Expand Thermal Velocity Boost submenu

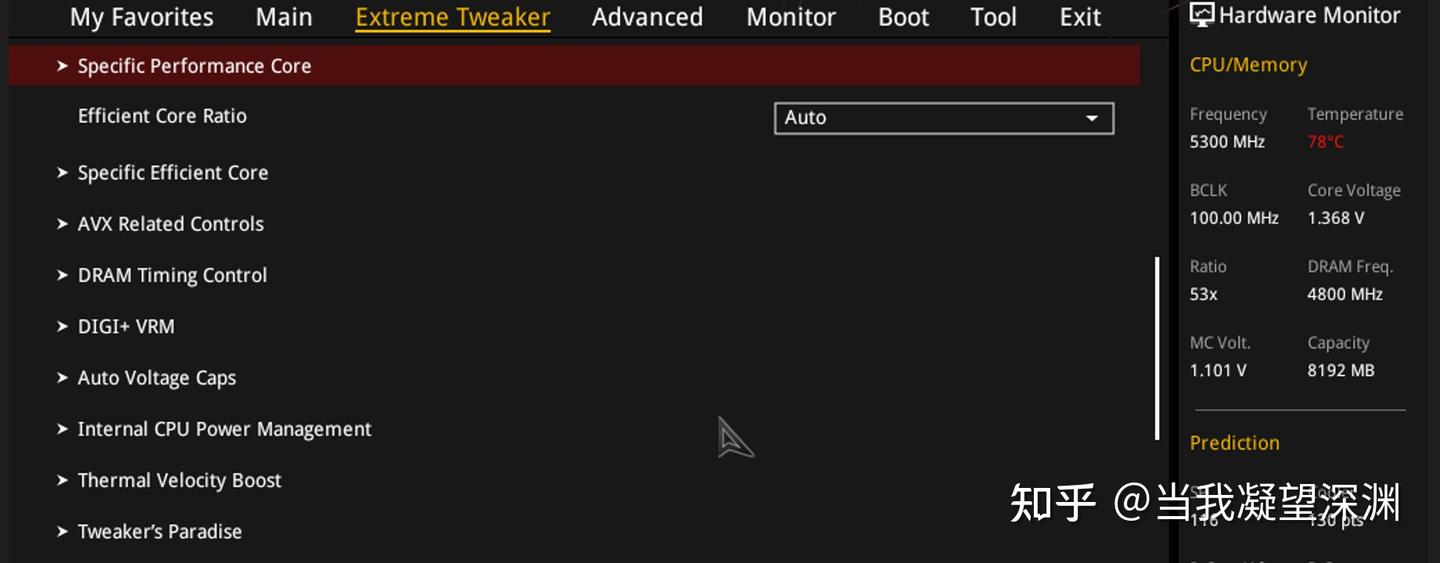(179, 480)
